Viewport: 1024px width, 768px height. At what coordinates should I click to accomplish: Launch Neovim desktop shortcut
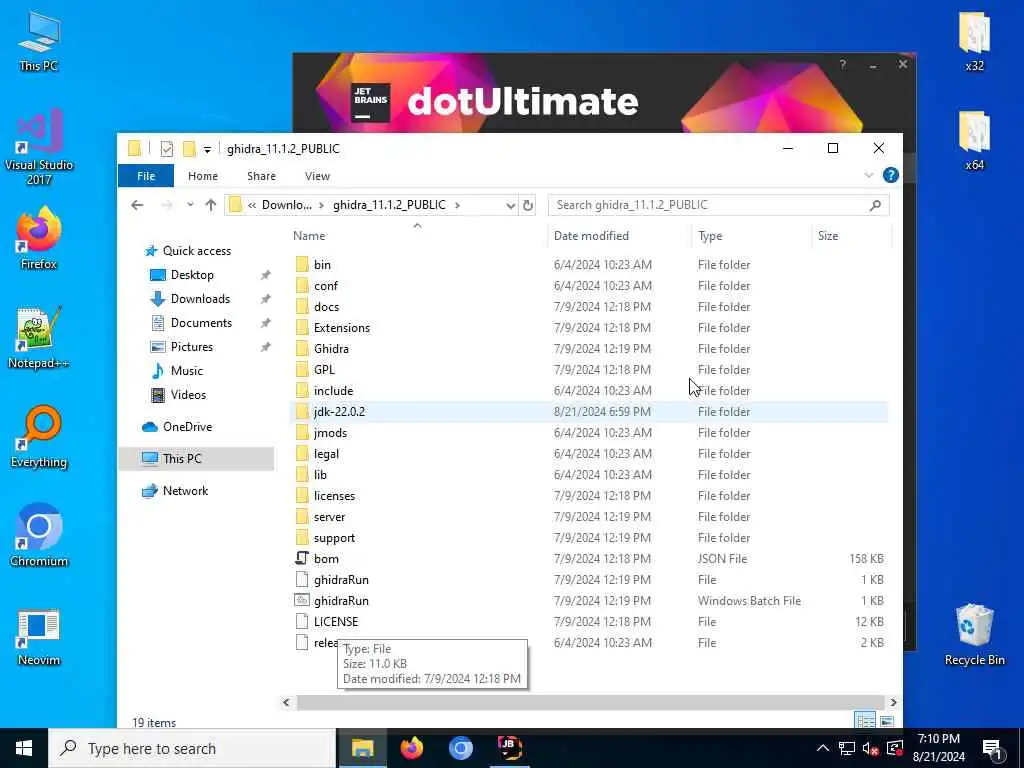pos(39,636)
